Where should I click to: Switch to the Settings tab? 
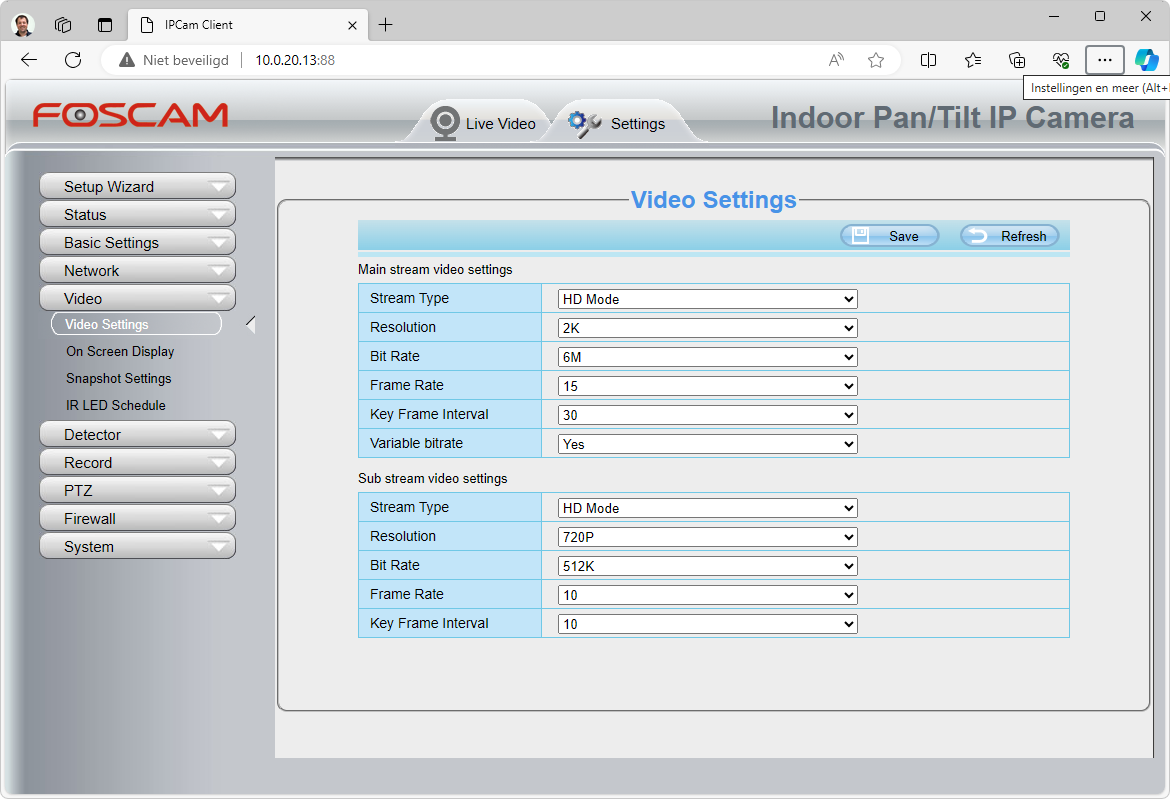point(617,124)
